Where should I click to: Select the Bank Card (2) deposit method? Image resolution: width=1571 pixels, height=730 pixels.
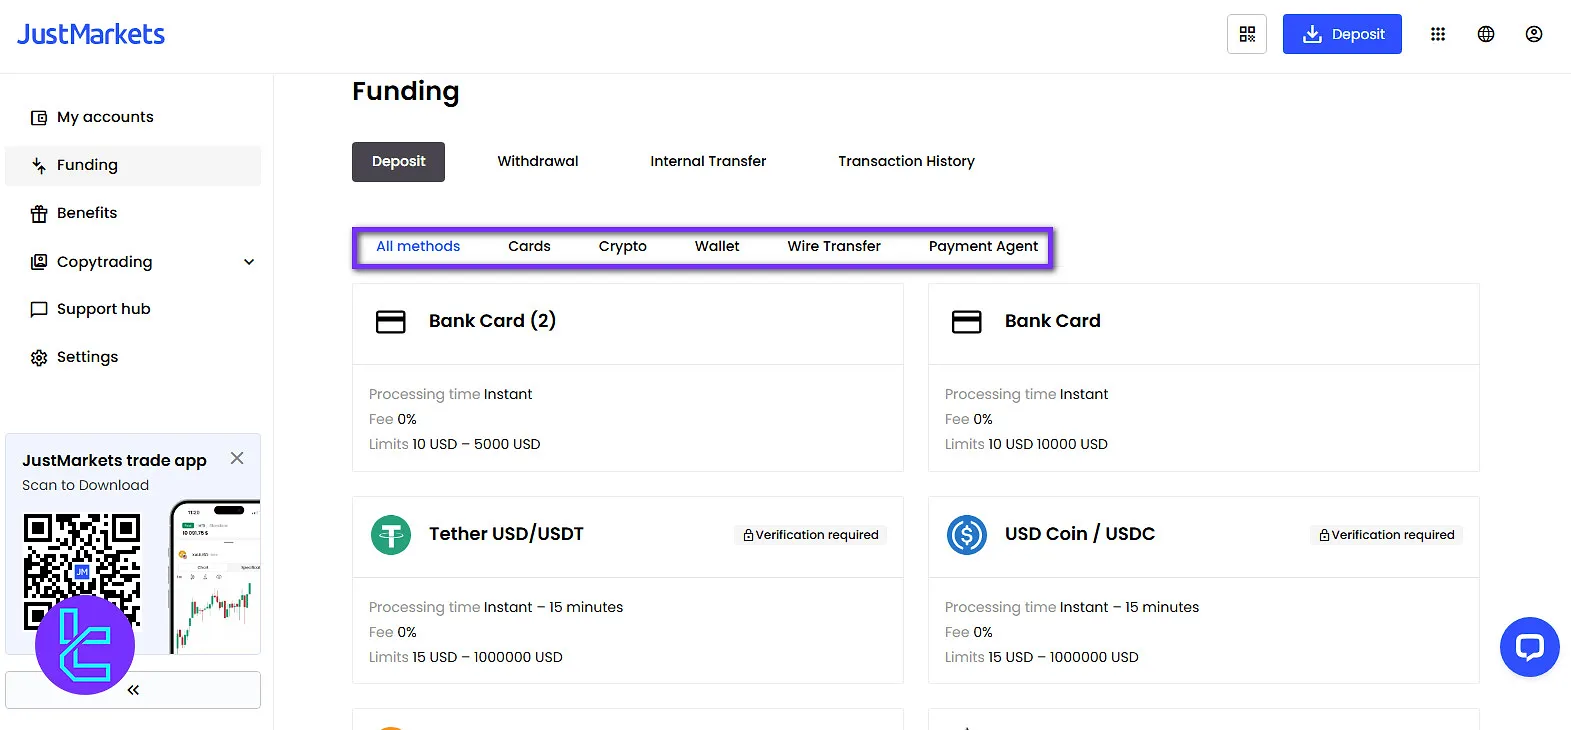627,322
